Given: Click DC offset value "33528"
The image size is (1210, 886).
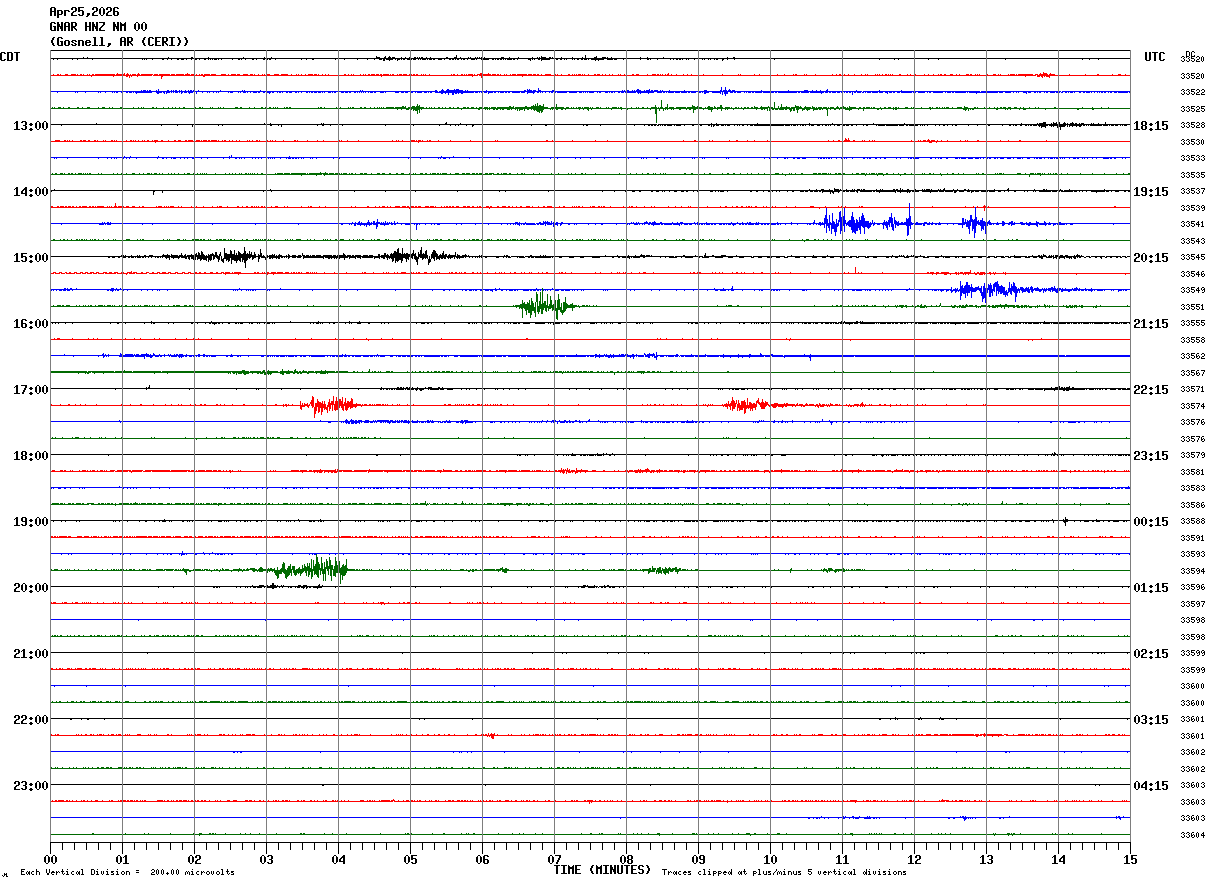Looking at the screenshot, I should 1192,126.
